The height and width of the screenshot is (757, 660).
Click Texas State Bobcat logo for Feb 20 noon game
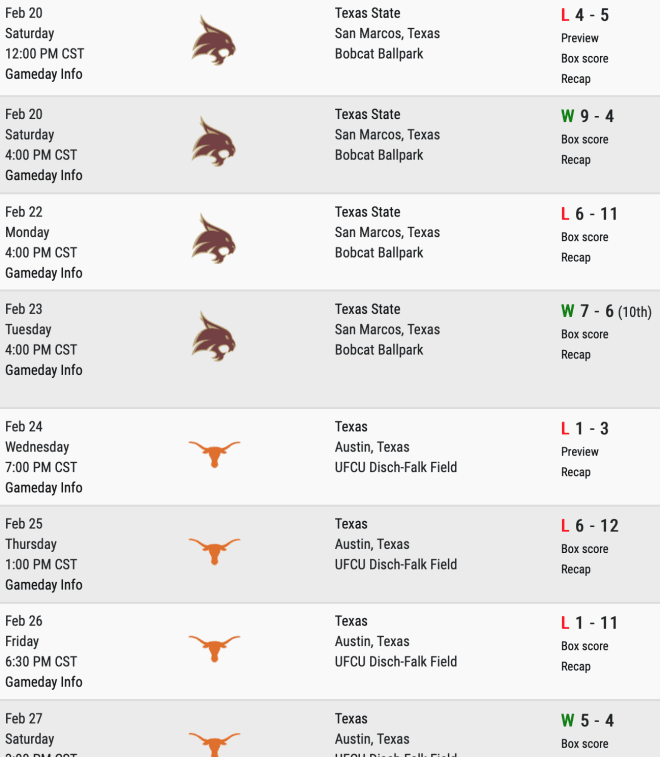click(214, 41)
